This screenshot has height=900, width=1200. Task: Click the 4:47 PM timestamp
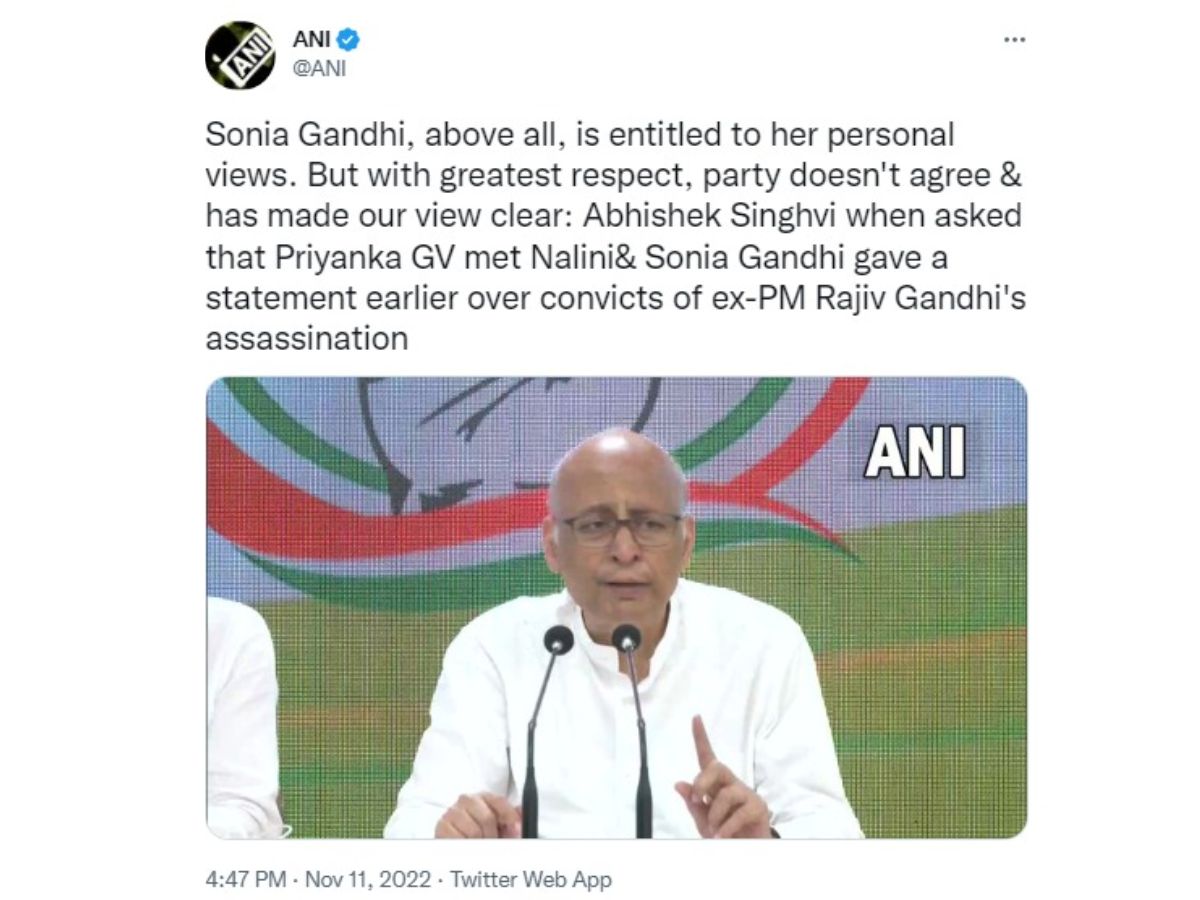coord(245,880)
